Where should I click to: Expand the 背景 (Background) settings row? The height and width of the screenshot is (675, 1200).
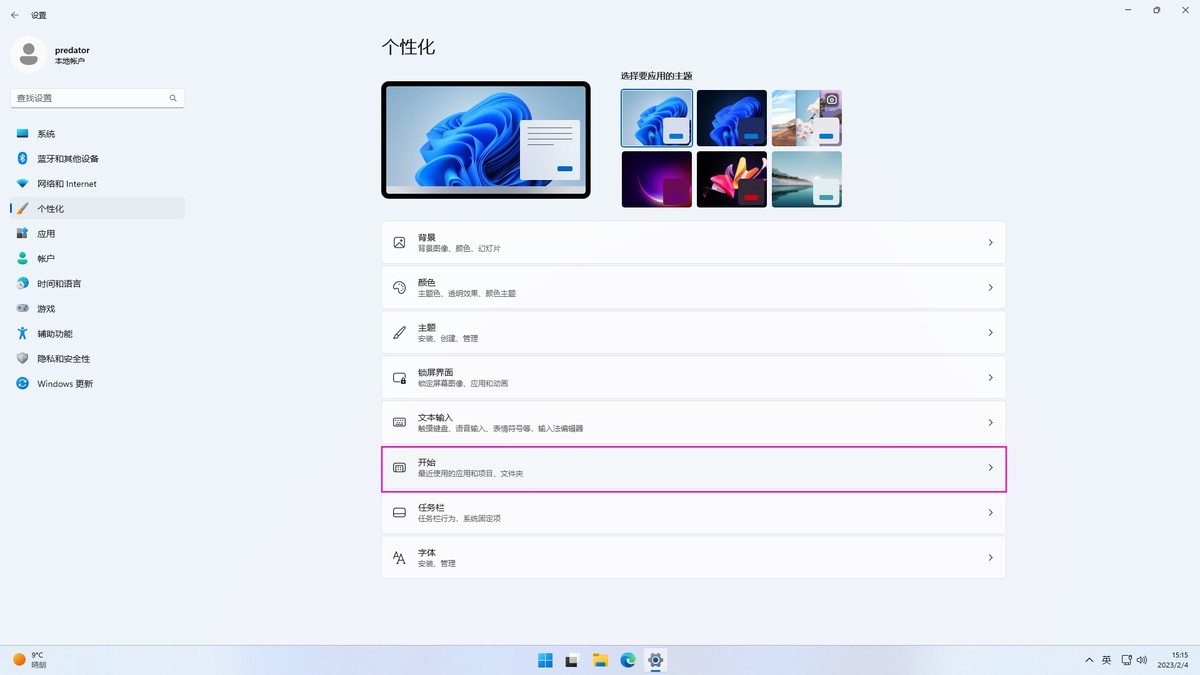tap(693, 242)
